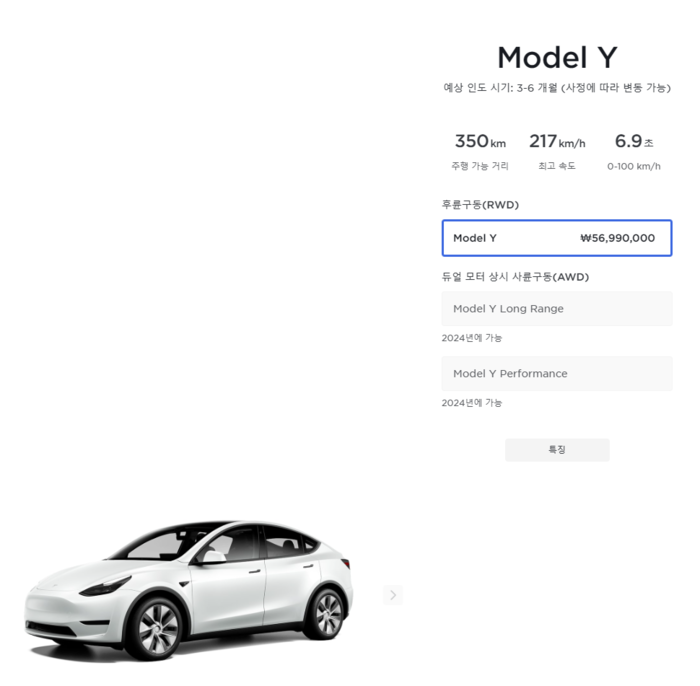Click the 217 km/h top speed figure
This screenshot has height=686, width=700.
[x=557, y=141]
